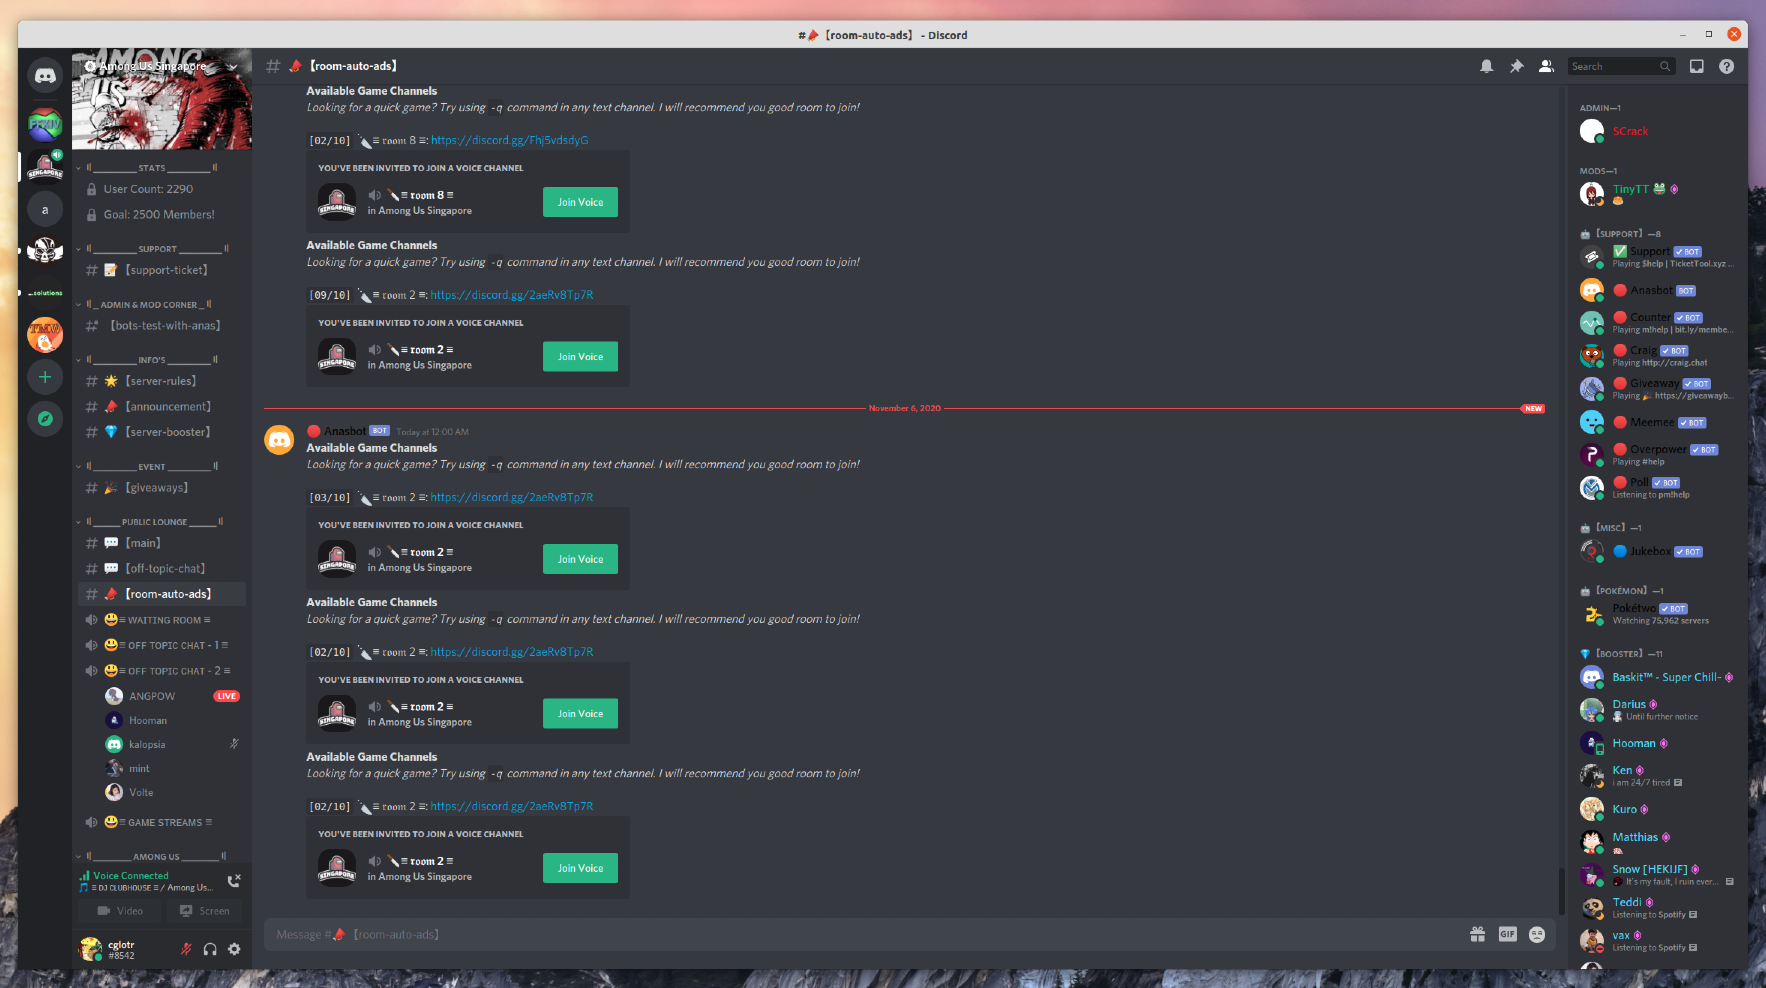Open Discord Home direct messages icon
Viewport: 1766px width, 988px height.
[x=45, y=76]
